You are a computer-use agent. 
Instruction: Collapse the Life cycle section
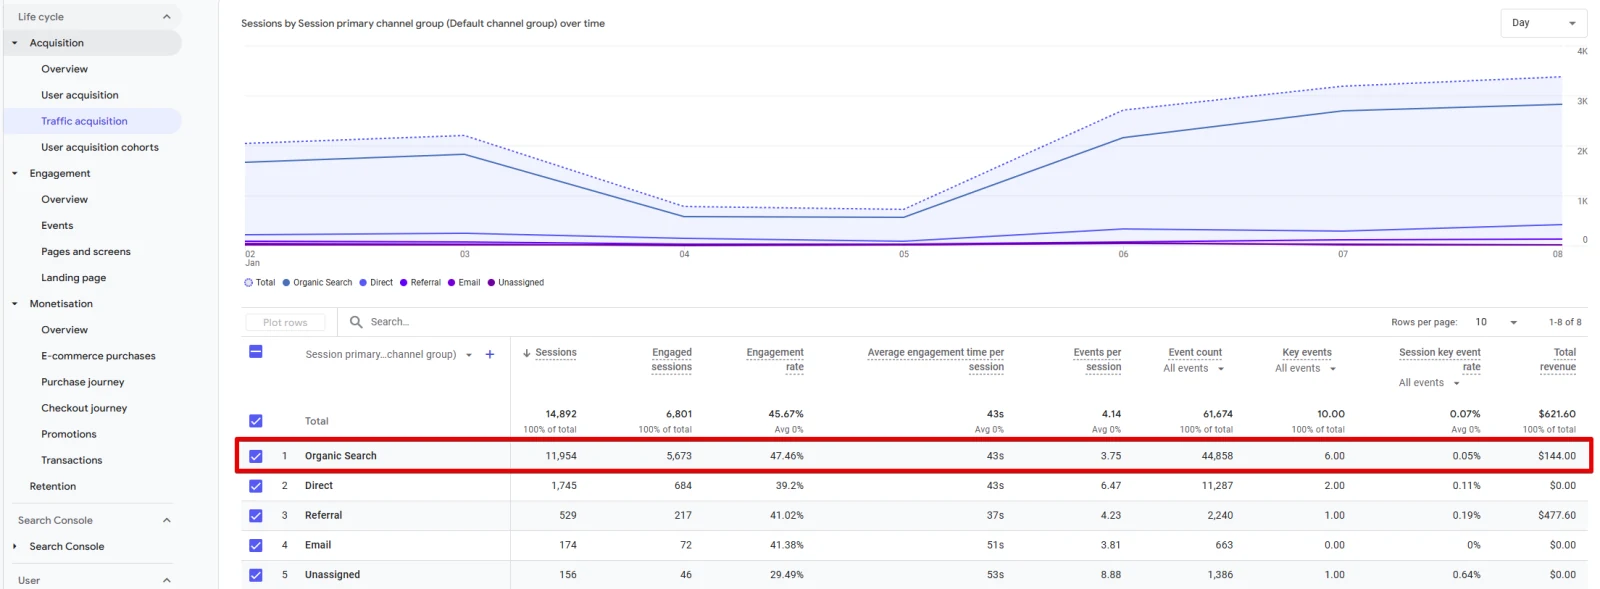[167, 17]
